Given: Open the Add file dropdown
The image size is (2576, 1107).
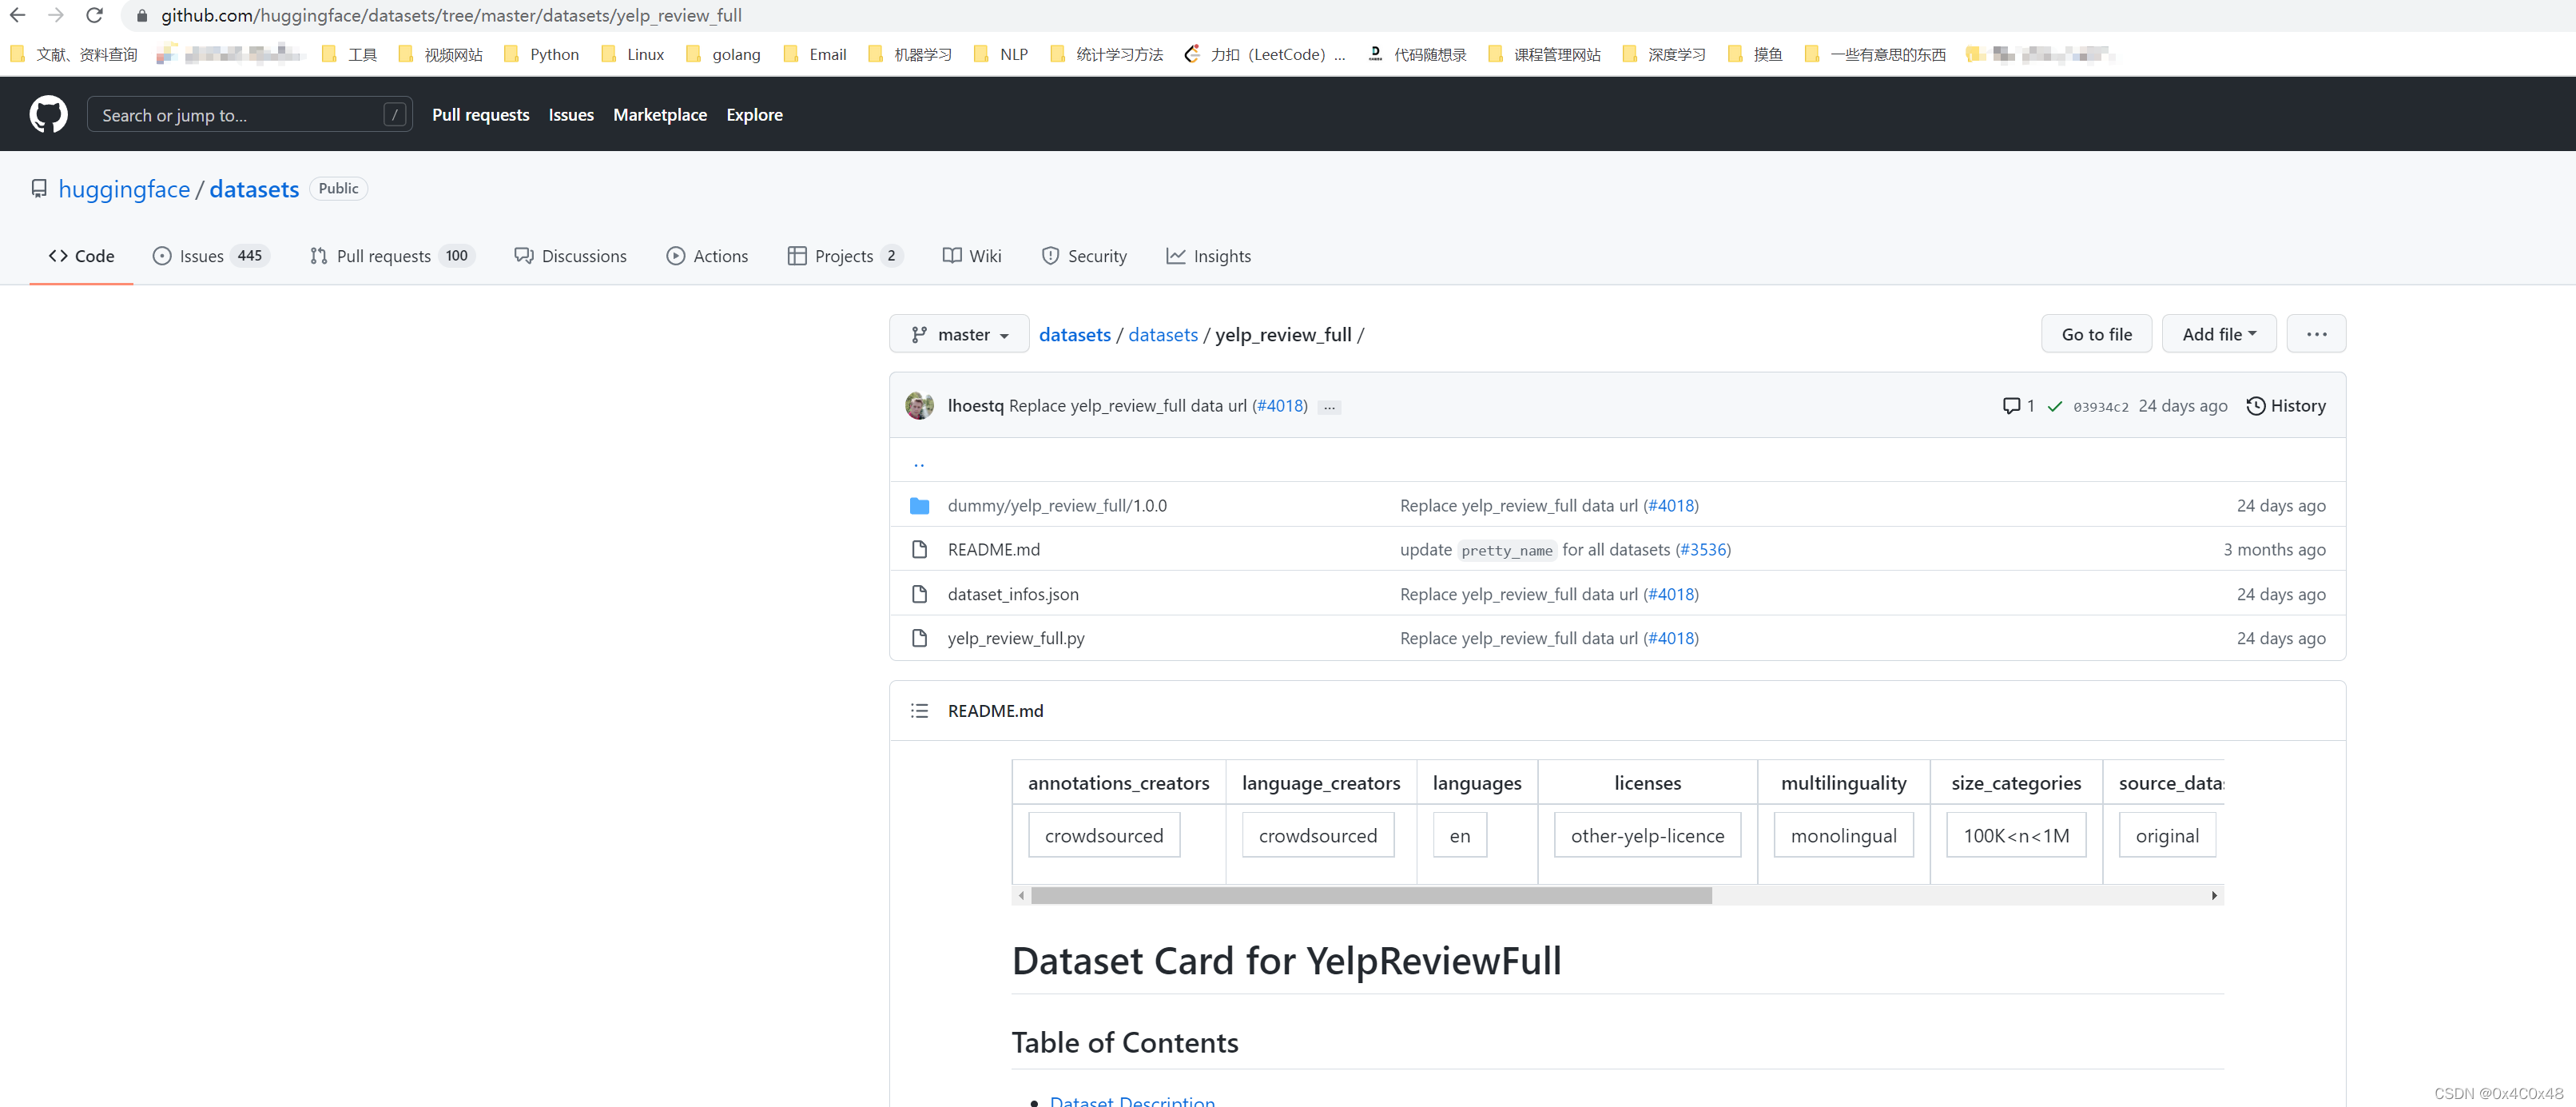Looking at the screenshot, I should click(x=2218, y=335).
